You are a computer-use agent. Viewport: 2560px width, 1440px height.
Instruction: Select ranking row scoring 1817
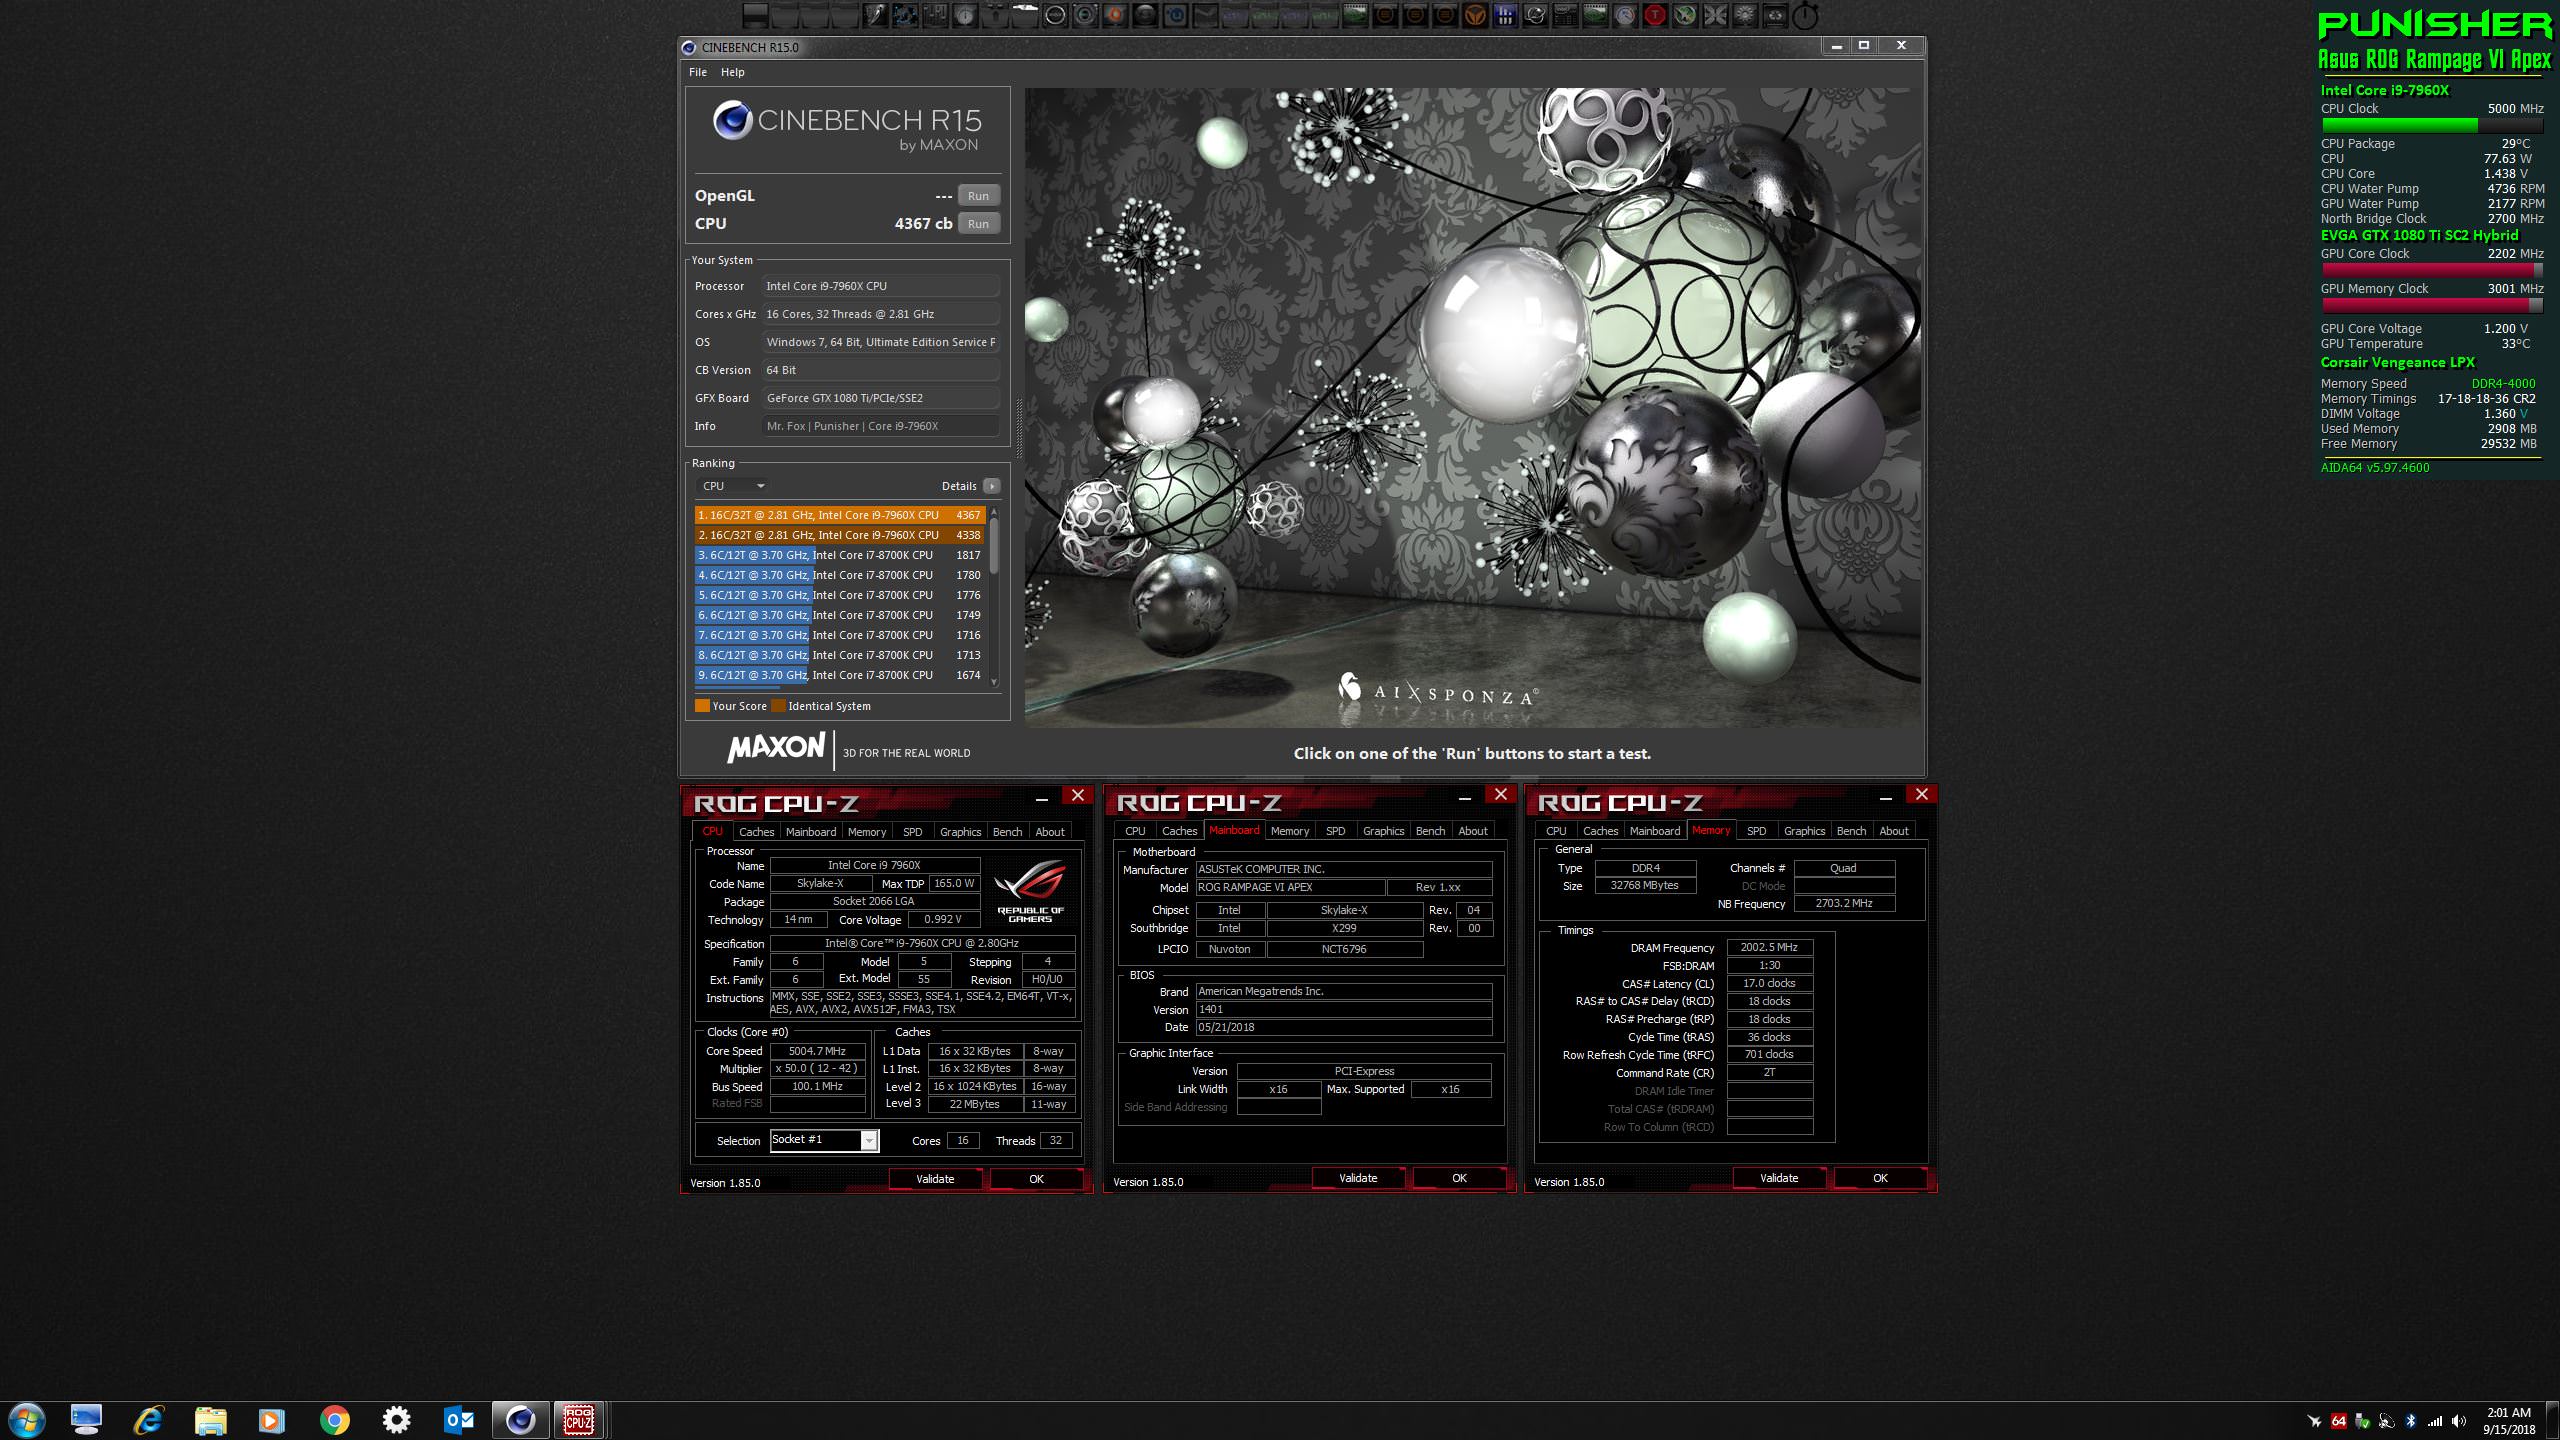840,555
